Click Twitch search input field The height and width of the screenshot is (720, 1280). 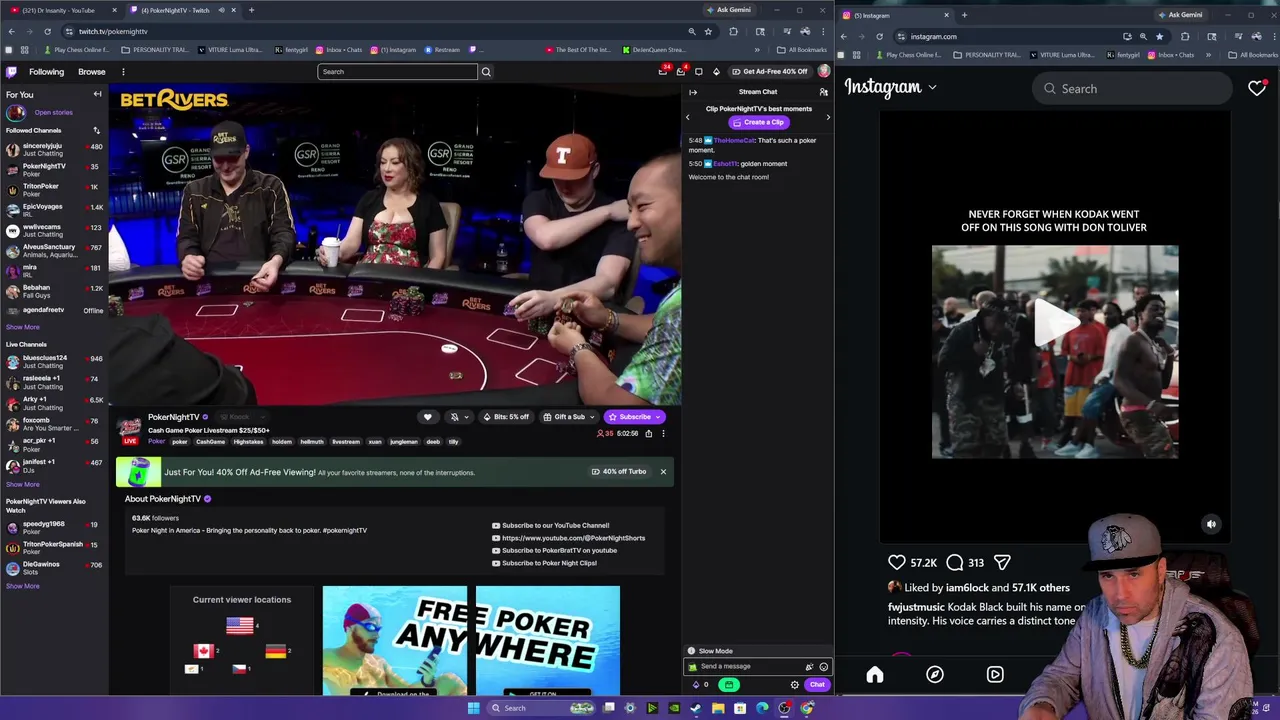(398, 72)
